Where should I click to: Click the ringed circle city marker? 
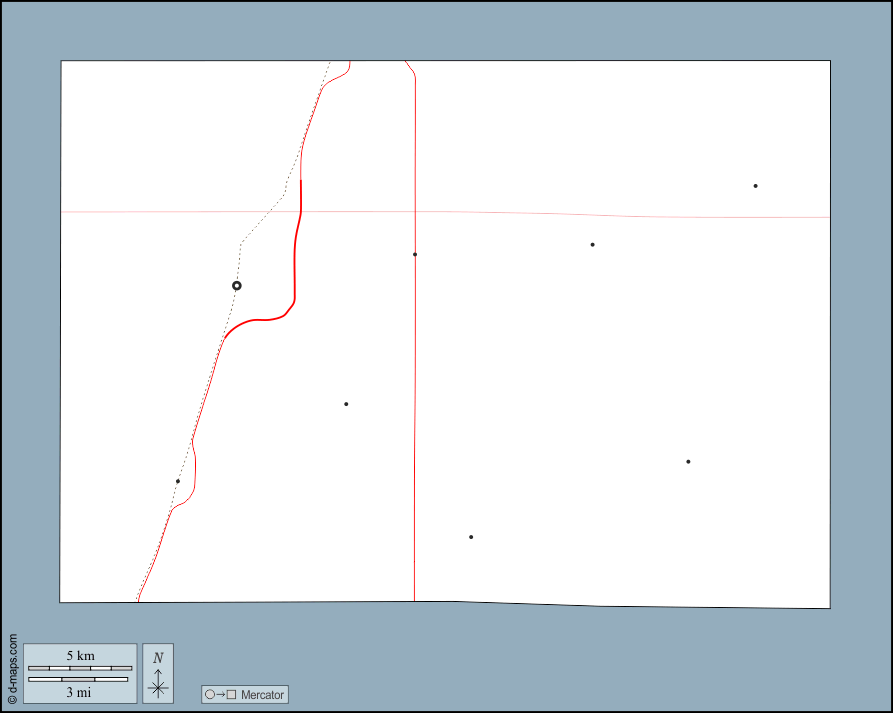tap(237, 286)
